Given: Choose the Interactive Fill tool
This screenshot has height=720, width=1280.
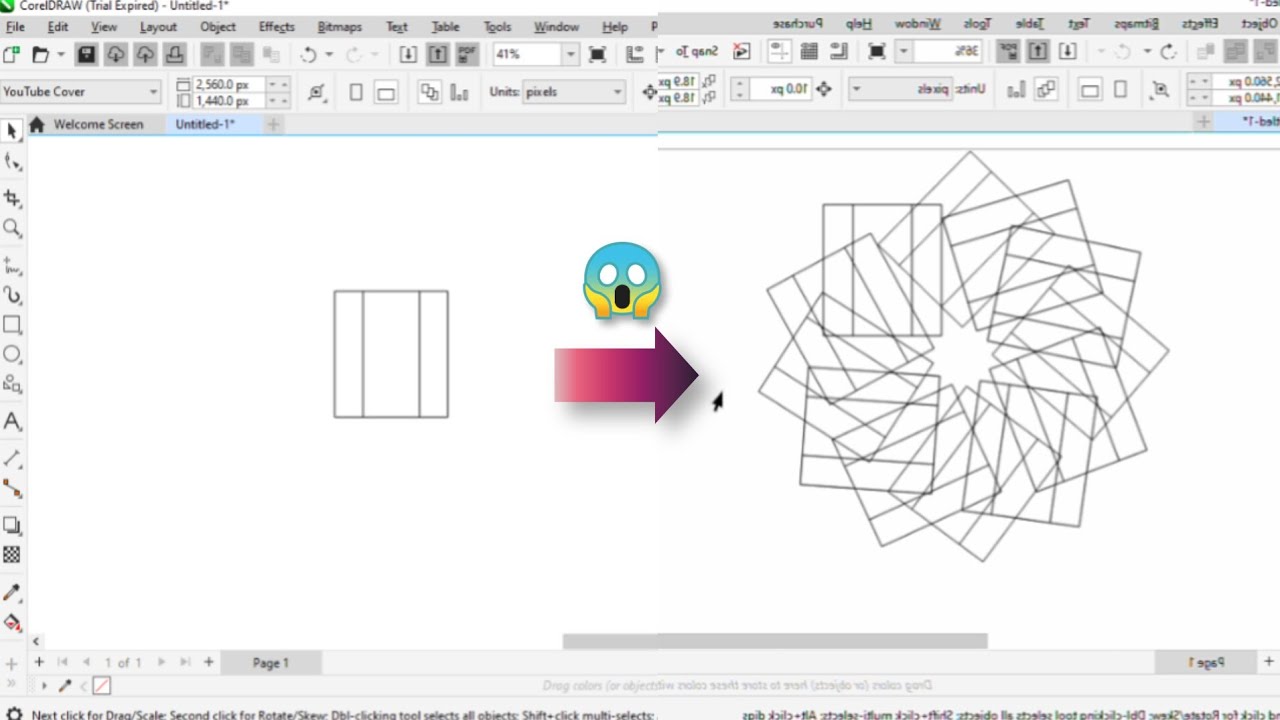Looking at the screenshot, I should coord(12,622).
